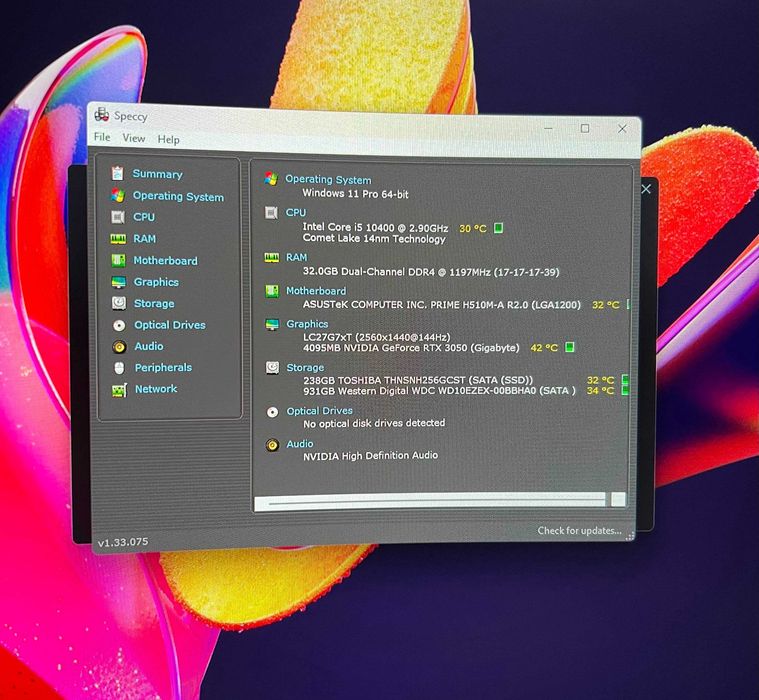Click the Motherboard icon in summary pane

tap(272, 291)
